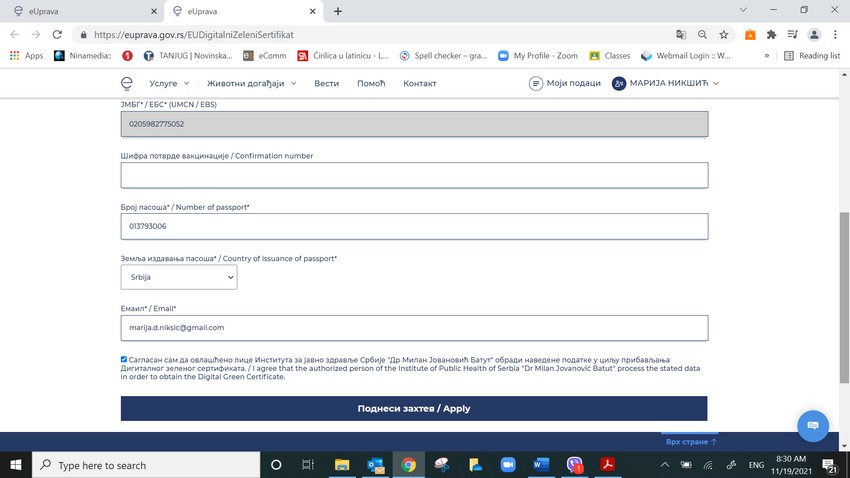Launch Word from the taskbar
Screen dimensions: 850x478
(x=540, y=465)
